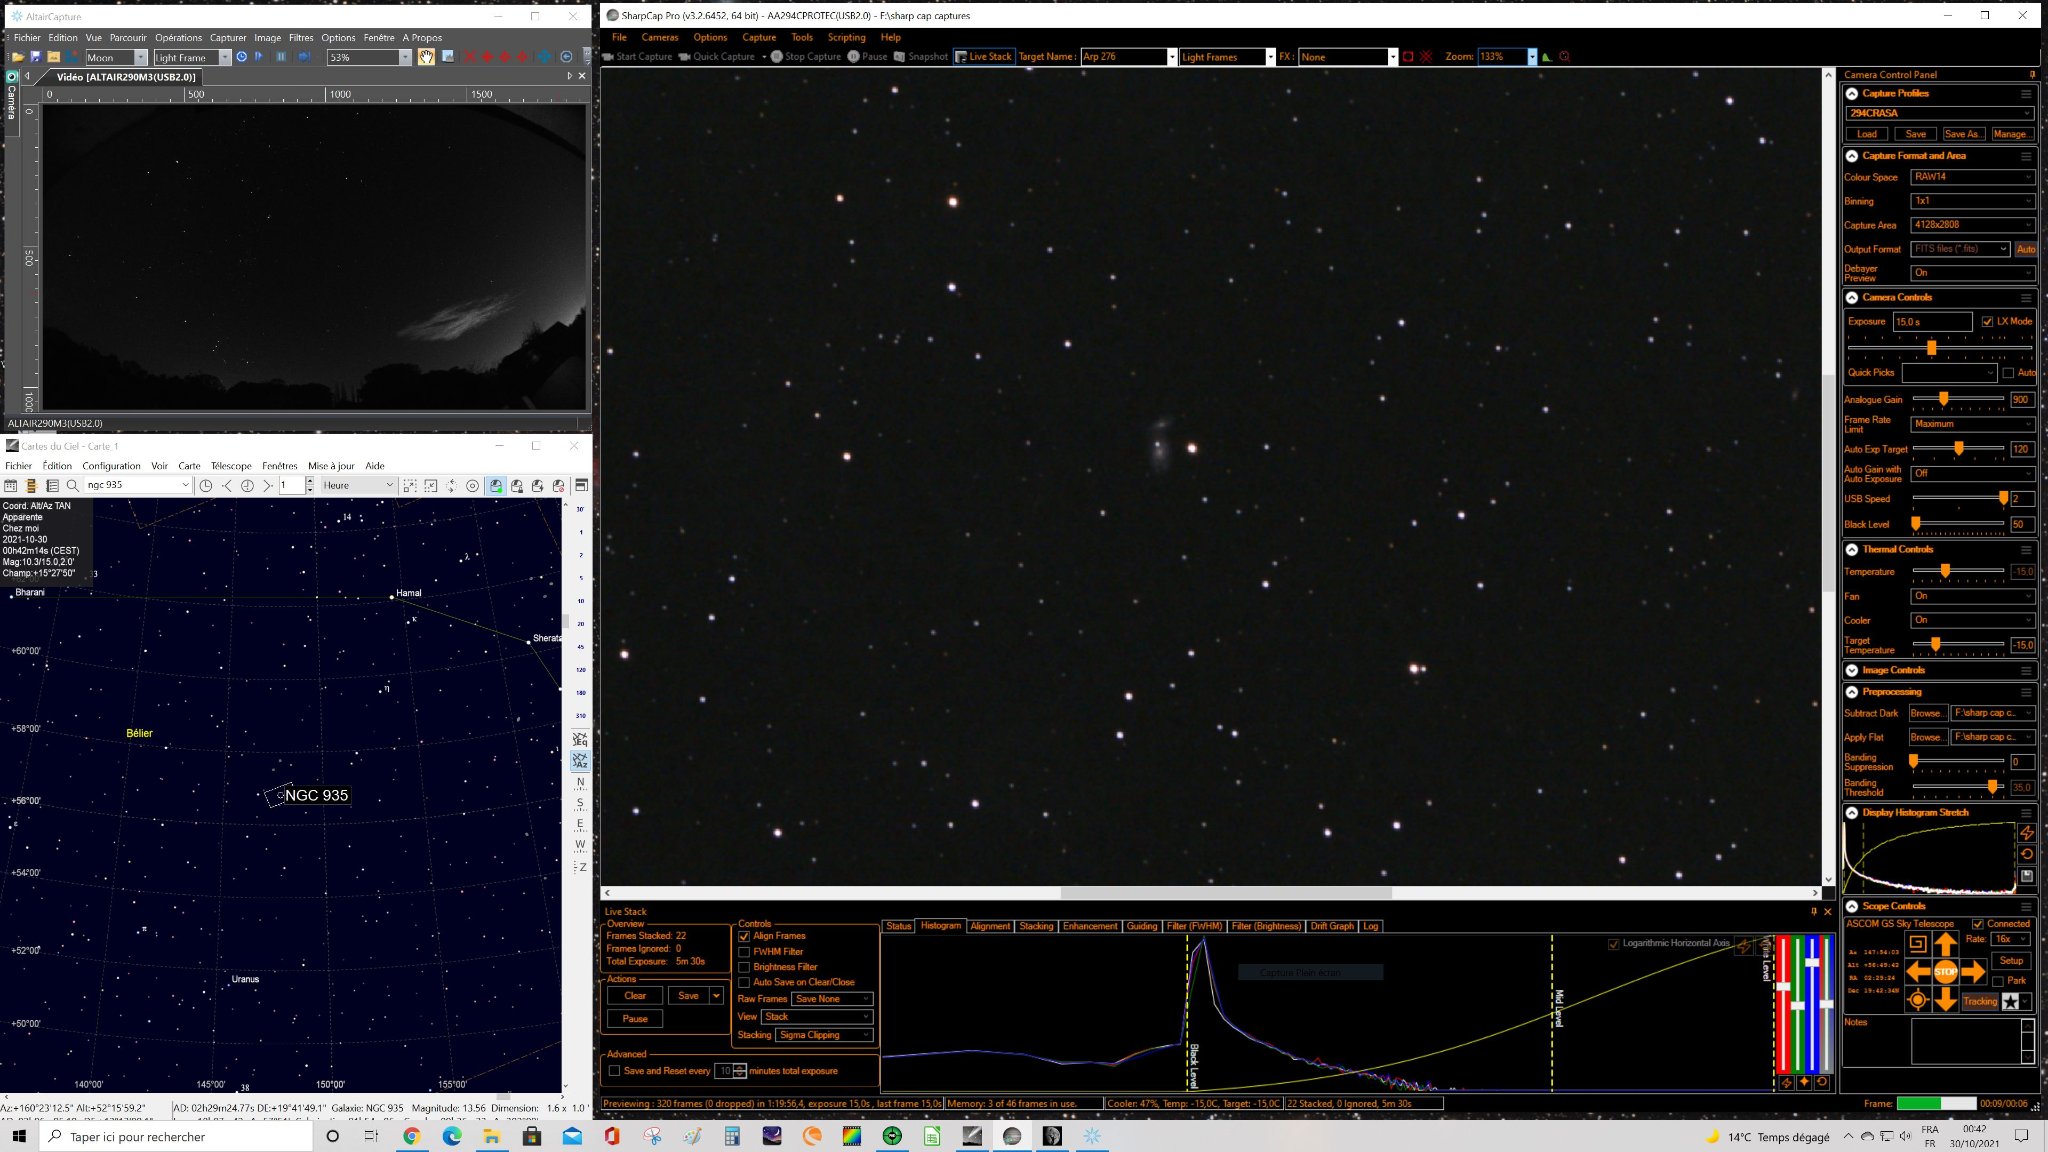Viewport: 2048px width, 1152px height.
Task: Switch to the Drift Graph tab
Action: point(1332,926)
